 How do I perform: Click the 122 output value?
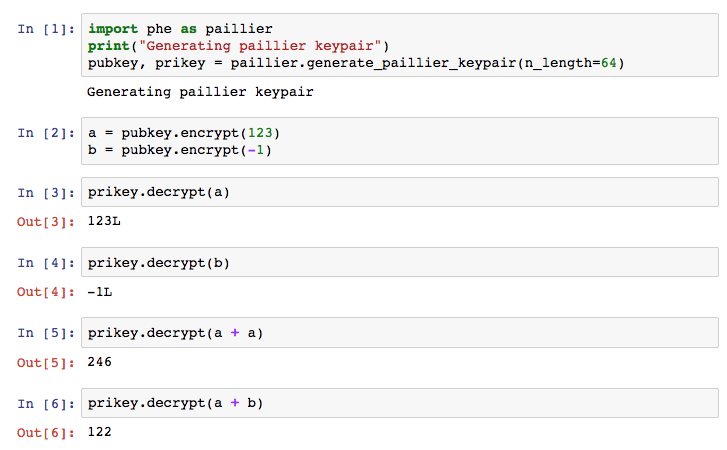[x=100, y=432]
